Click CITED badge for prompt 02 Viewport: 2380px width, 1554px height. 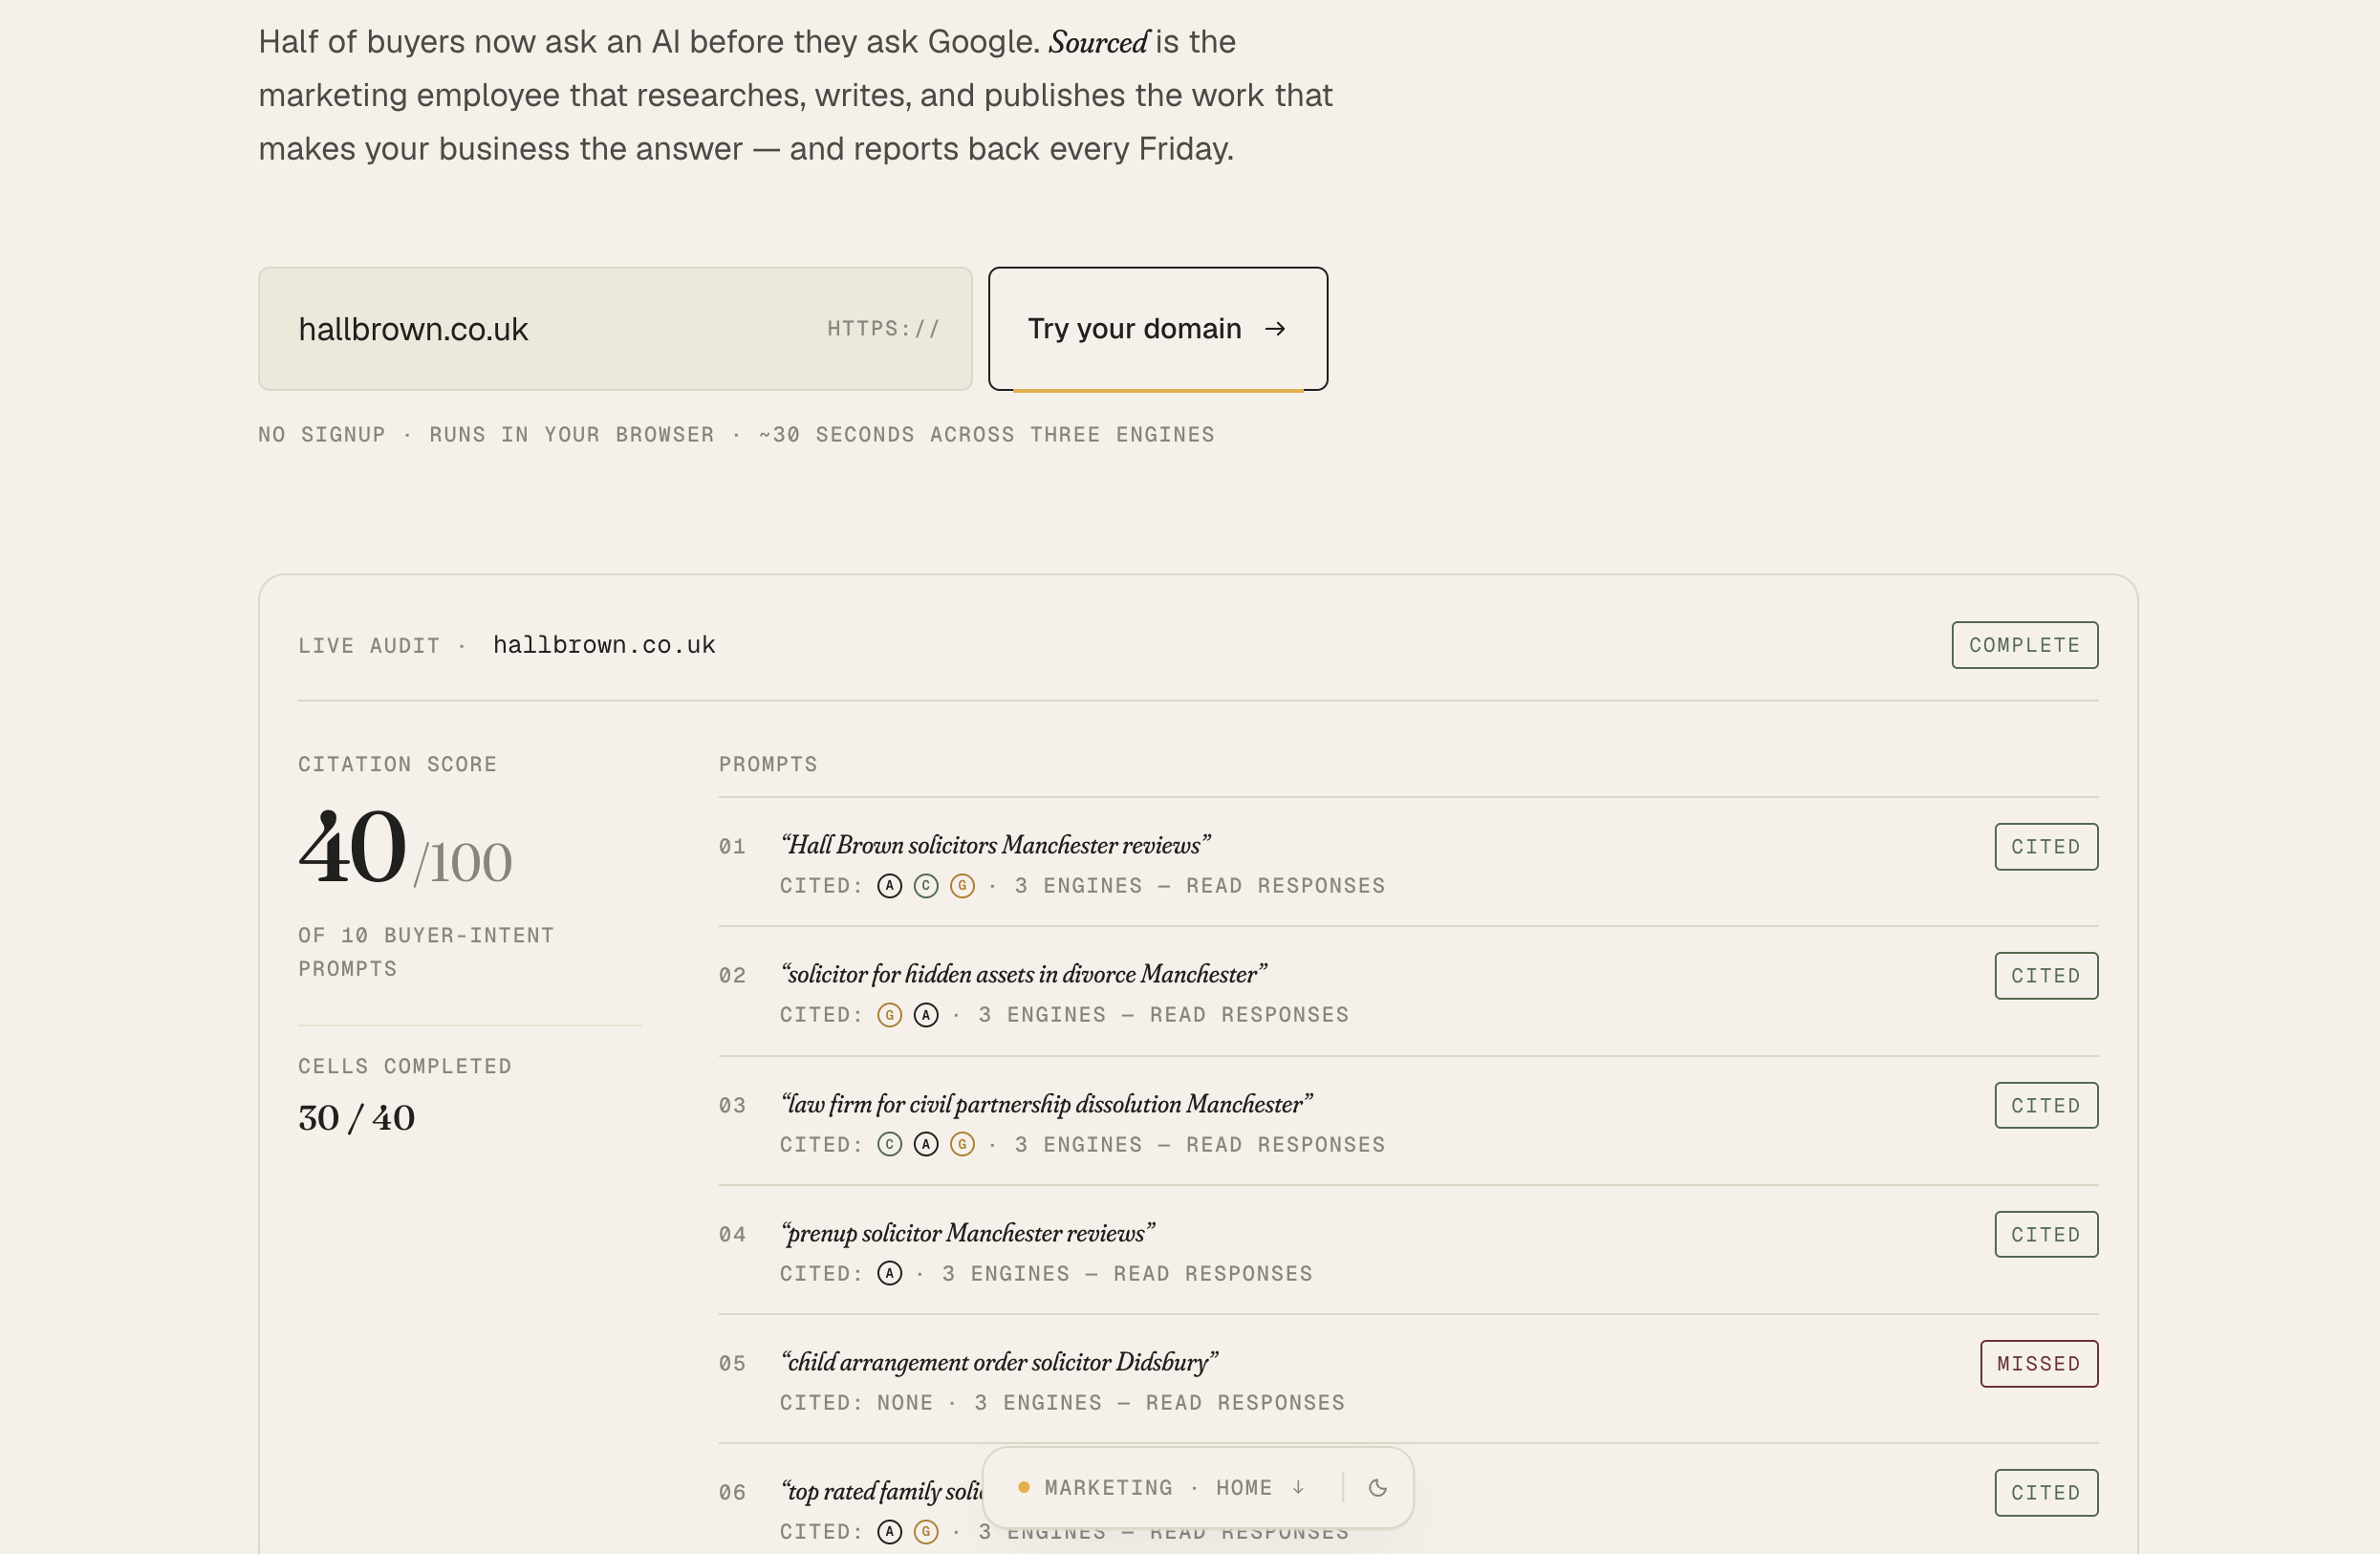click(x=2046, y=975)
